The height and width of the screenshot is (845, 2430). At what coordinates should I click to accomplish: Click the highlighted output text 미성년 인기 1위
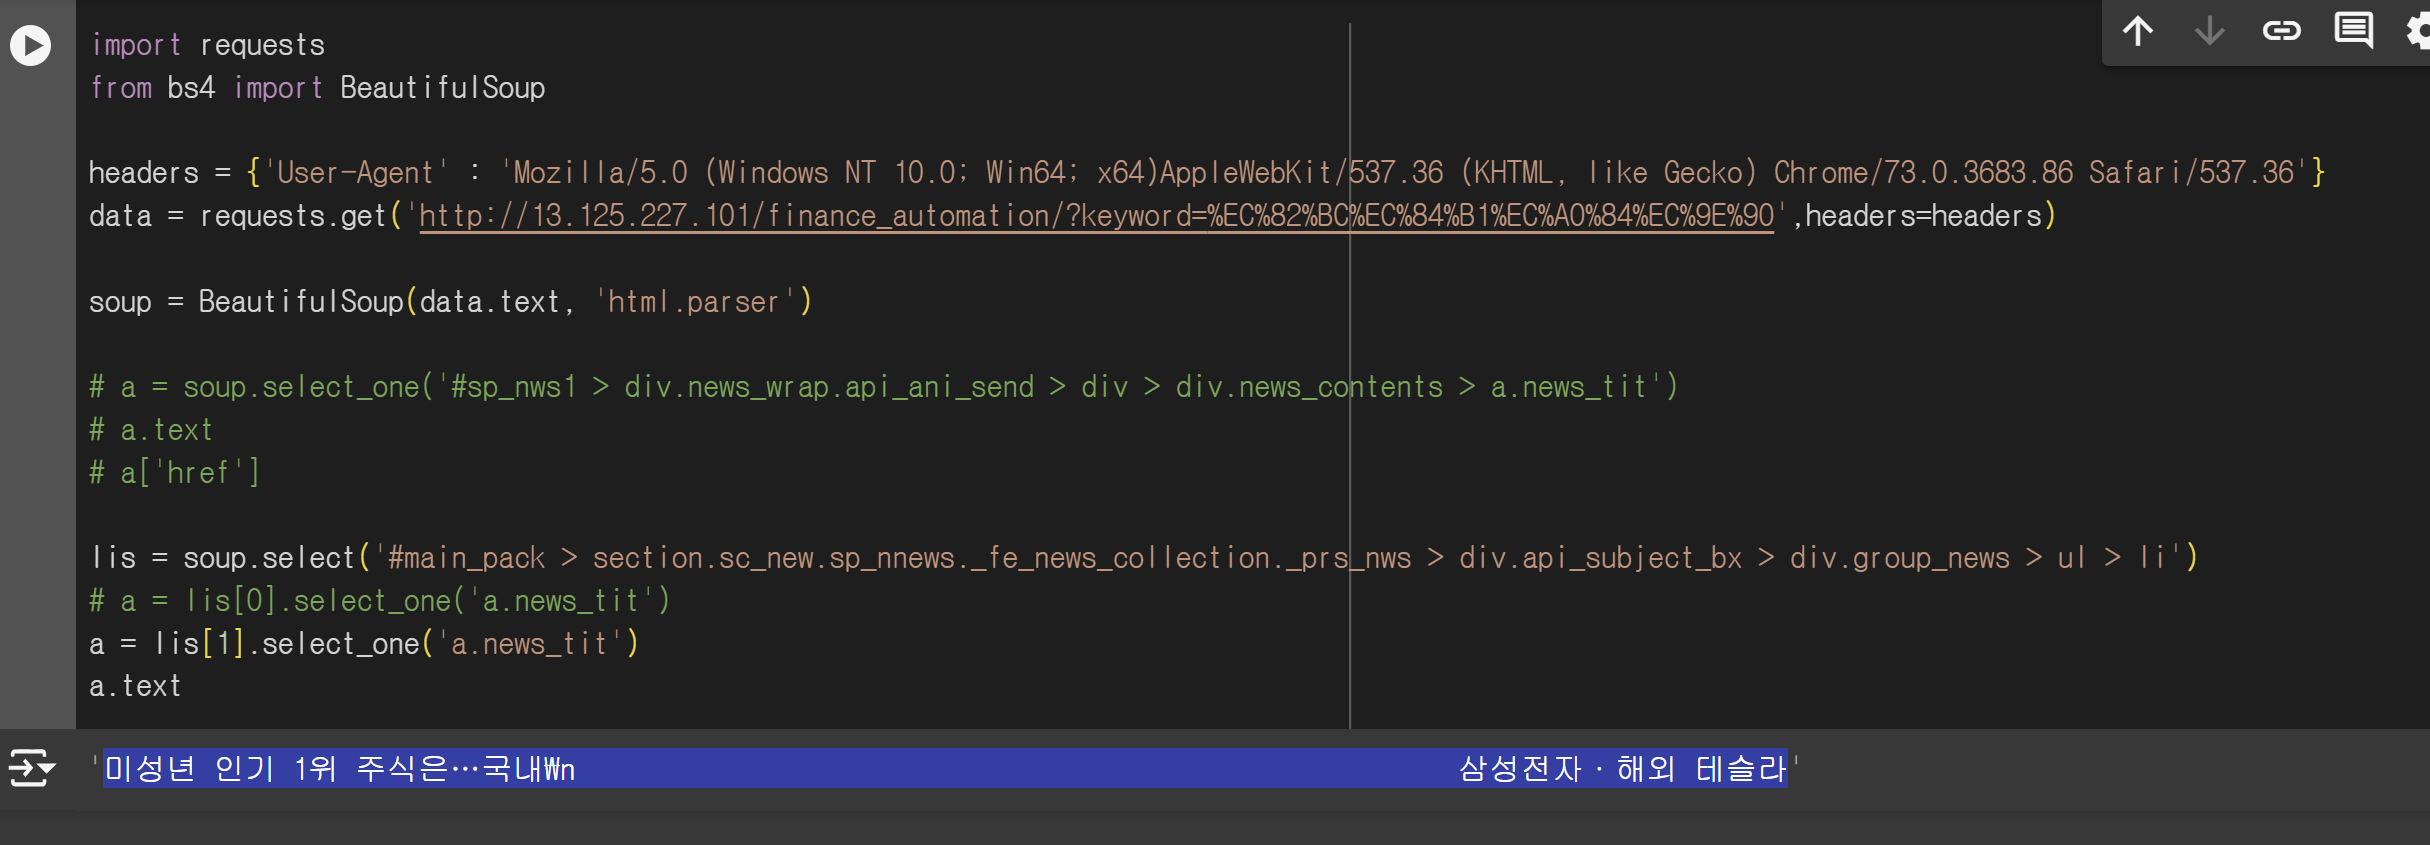click(x=340, y=768)
